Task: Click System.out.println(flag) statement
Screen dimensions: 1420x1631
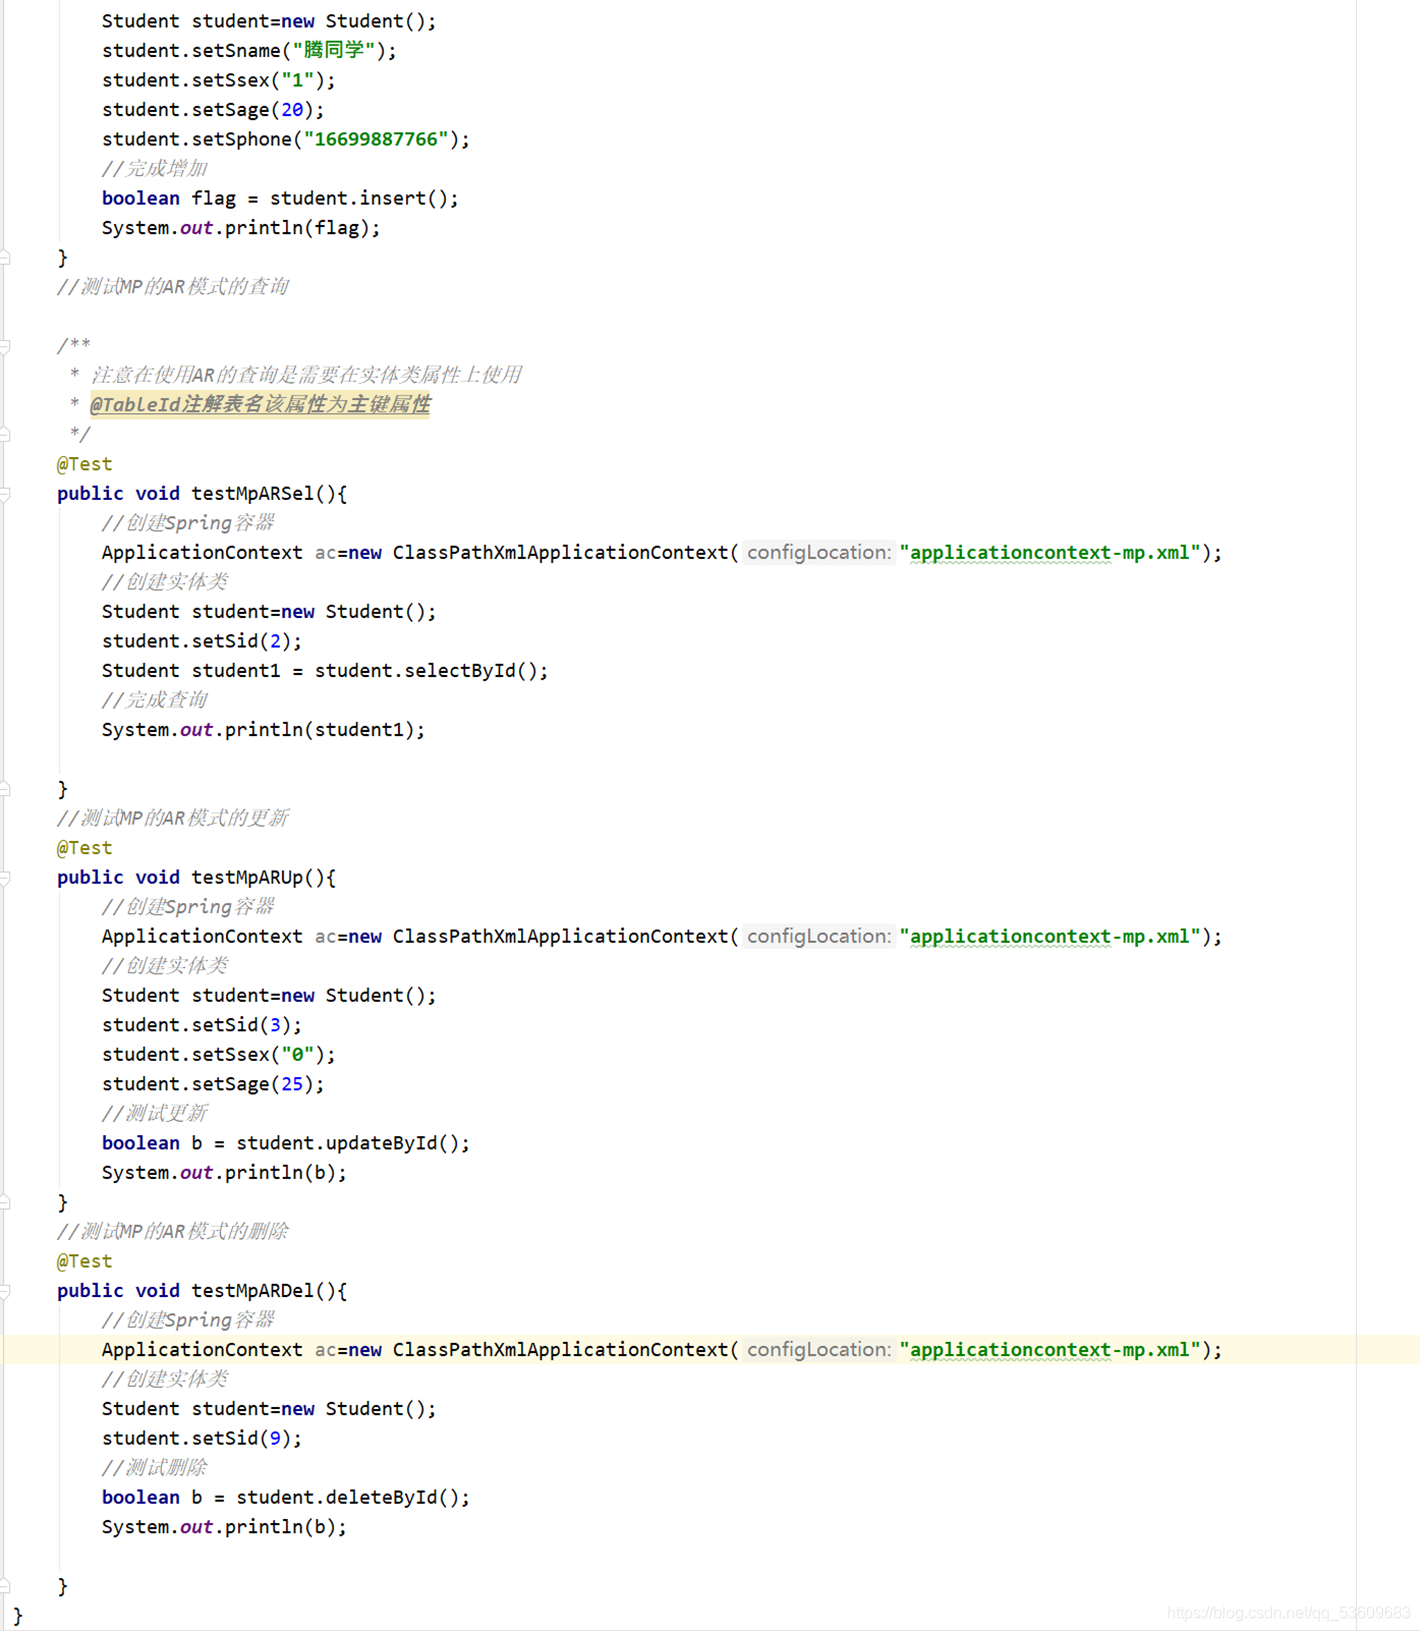Action: 241,228
